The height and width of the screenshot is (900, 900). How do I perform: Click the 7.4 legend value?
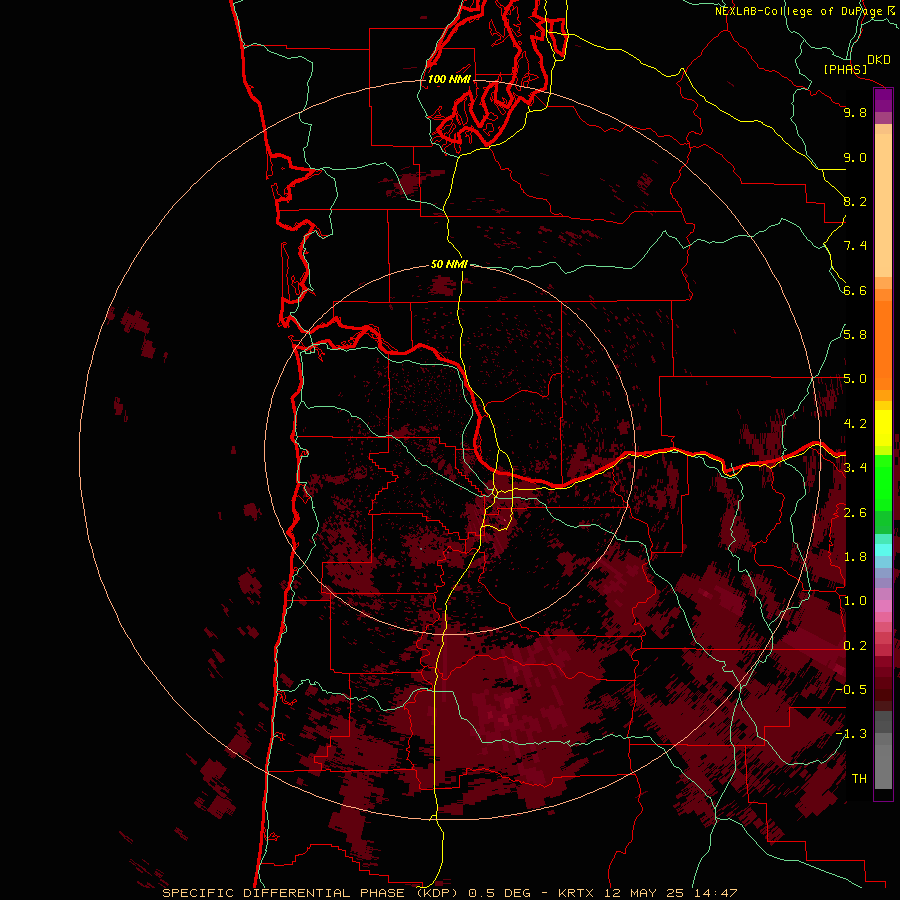point(855,246)
